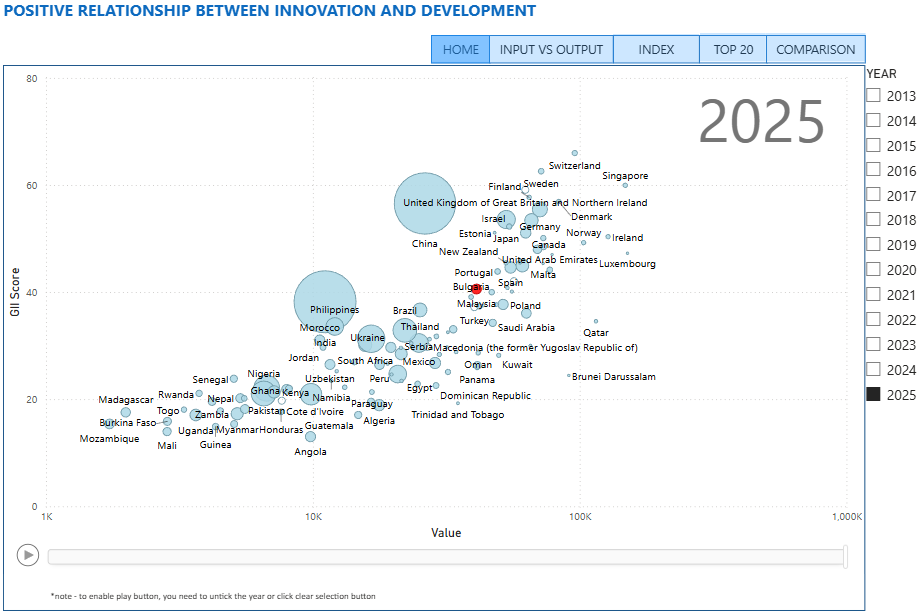Click the large India bubble
921x612 pixels.
tap(324, 299)
